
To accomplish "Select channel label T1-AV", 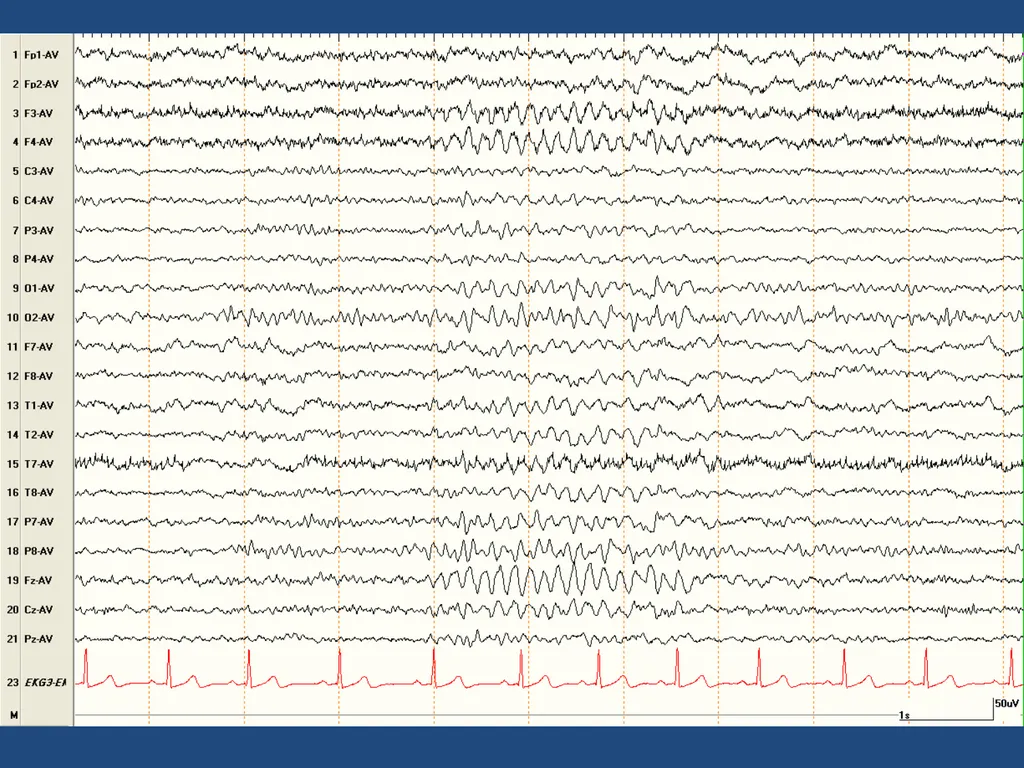I will (x=39, y=406).
